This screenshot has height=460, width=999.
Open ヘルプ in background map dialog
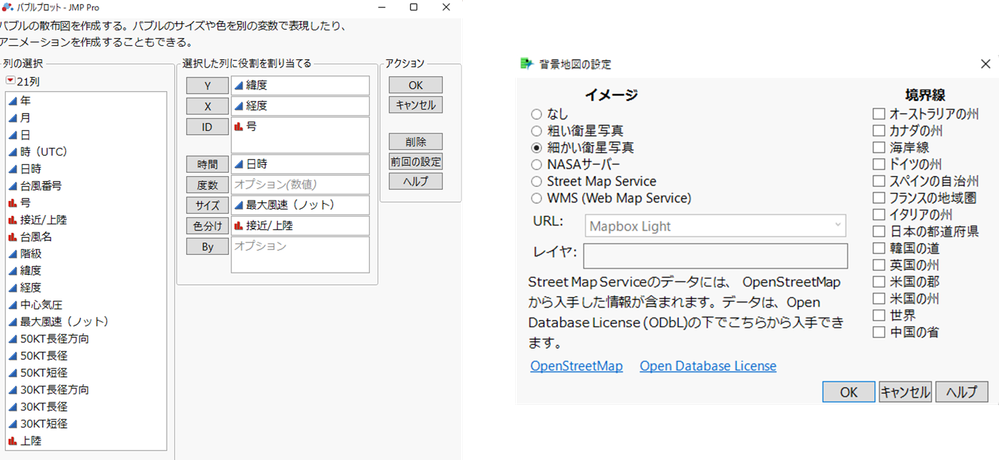tap(961, 392)
